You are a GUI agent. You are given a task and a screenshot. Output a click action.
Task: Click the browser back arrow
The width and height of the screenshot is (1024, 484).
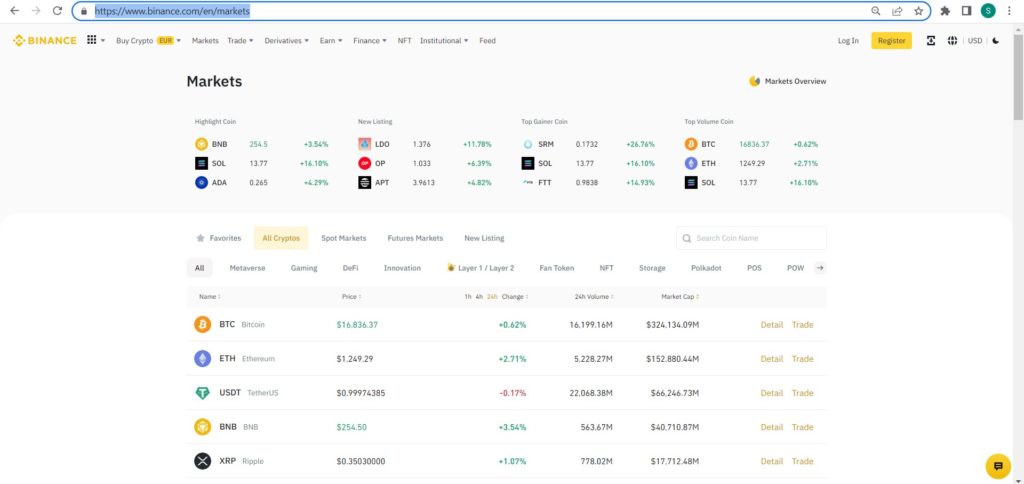[14, 11]
